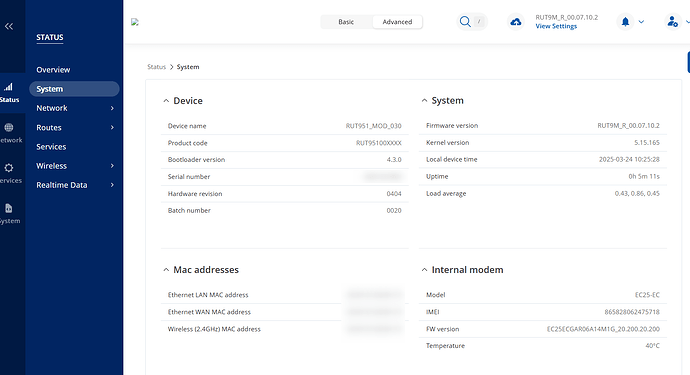The image size is (690, 375).
Task: Click Status in the breadcrumb
Action: click(x=156, y=67)
